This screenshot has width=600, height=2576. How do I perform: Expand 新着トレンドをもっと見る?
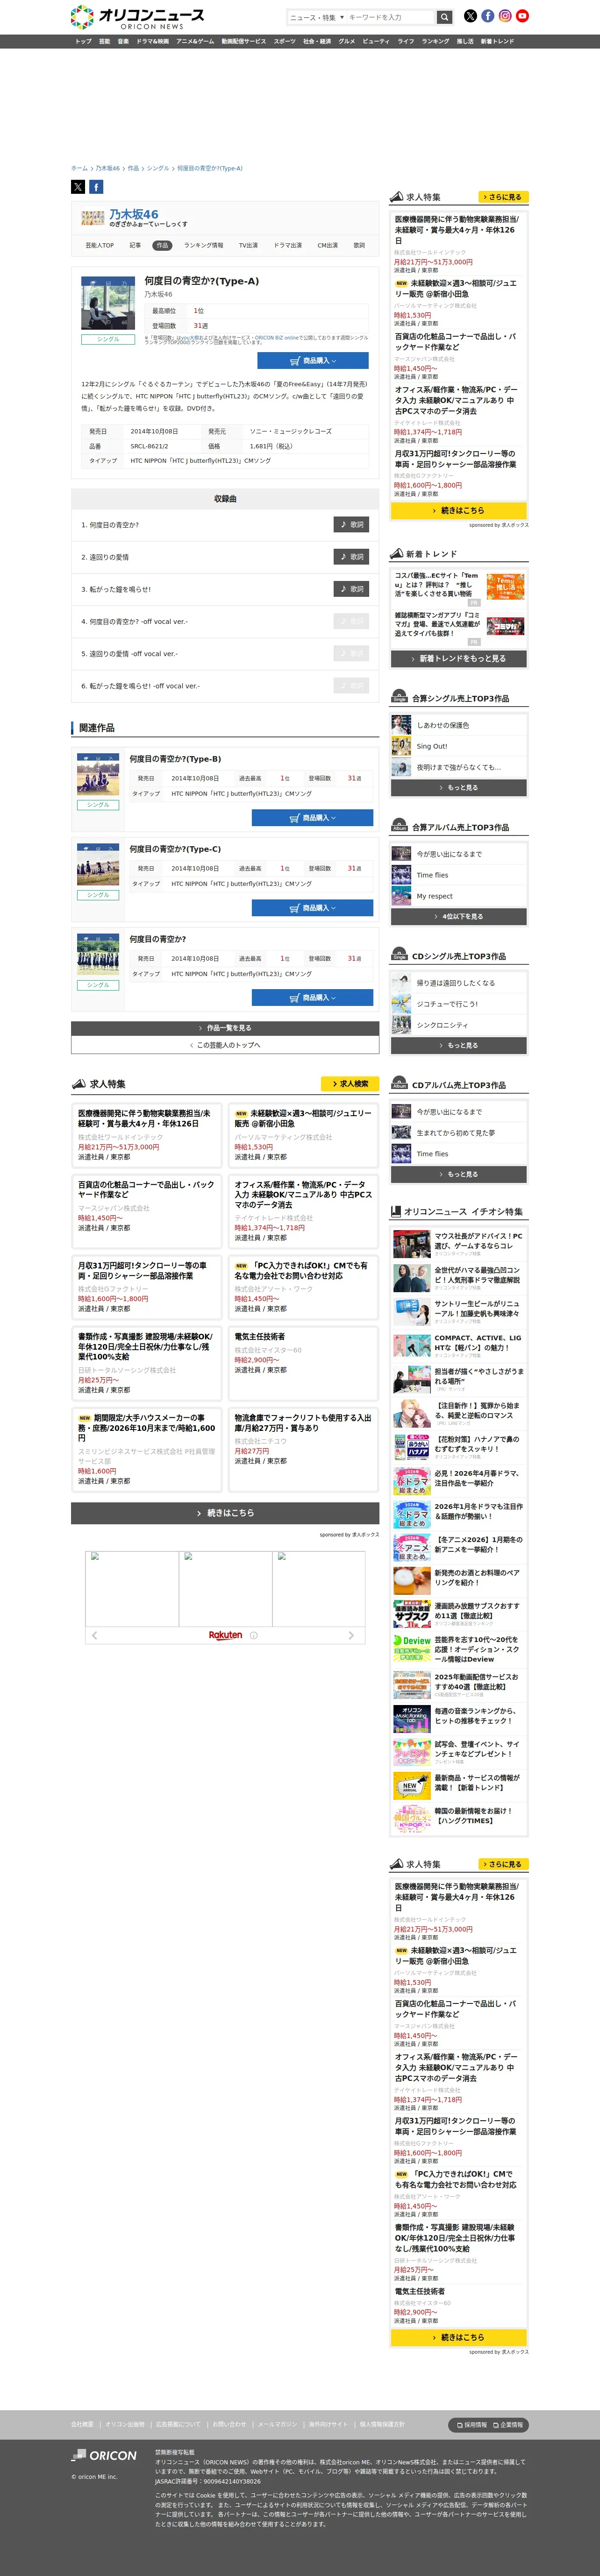[459, 659]
